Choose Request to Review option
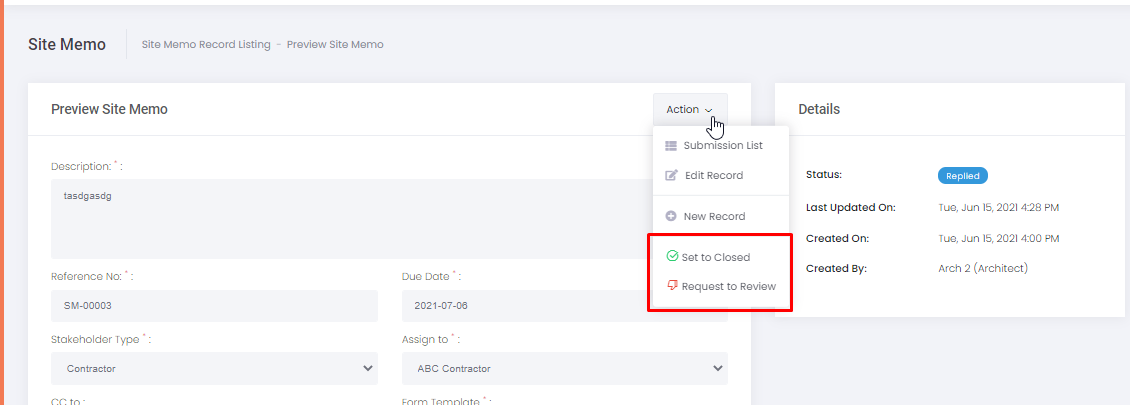 (x=728, y=287)
